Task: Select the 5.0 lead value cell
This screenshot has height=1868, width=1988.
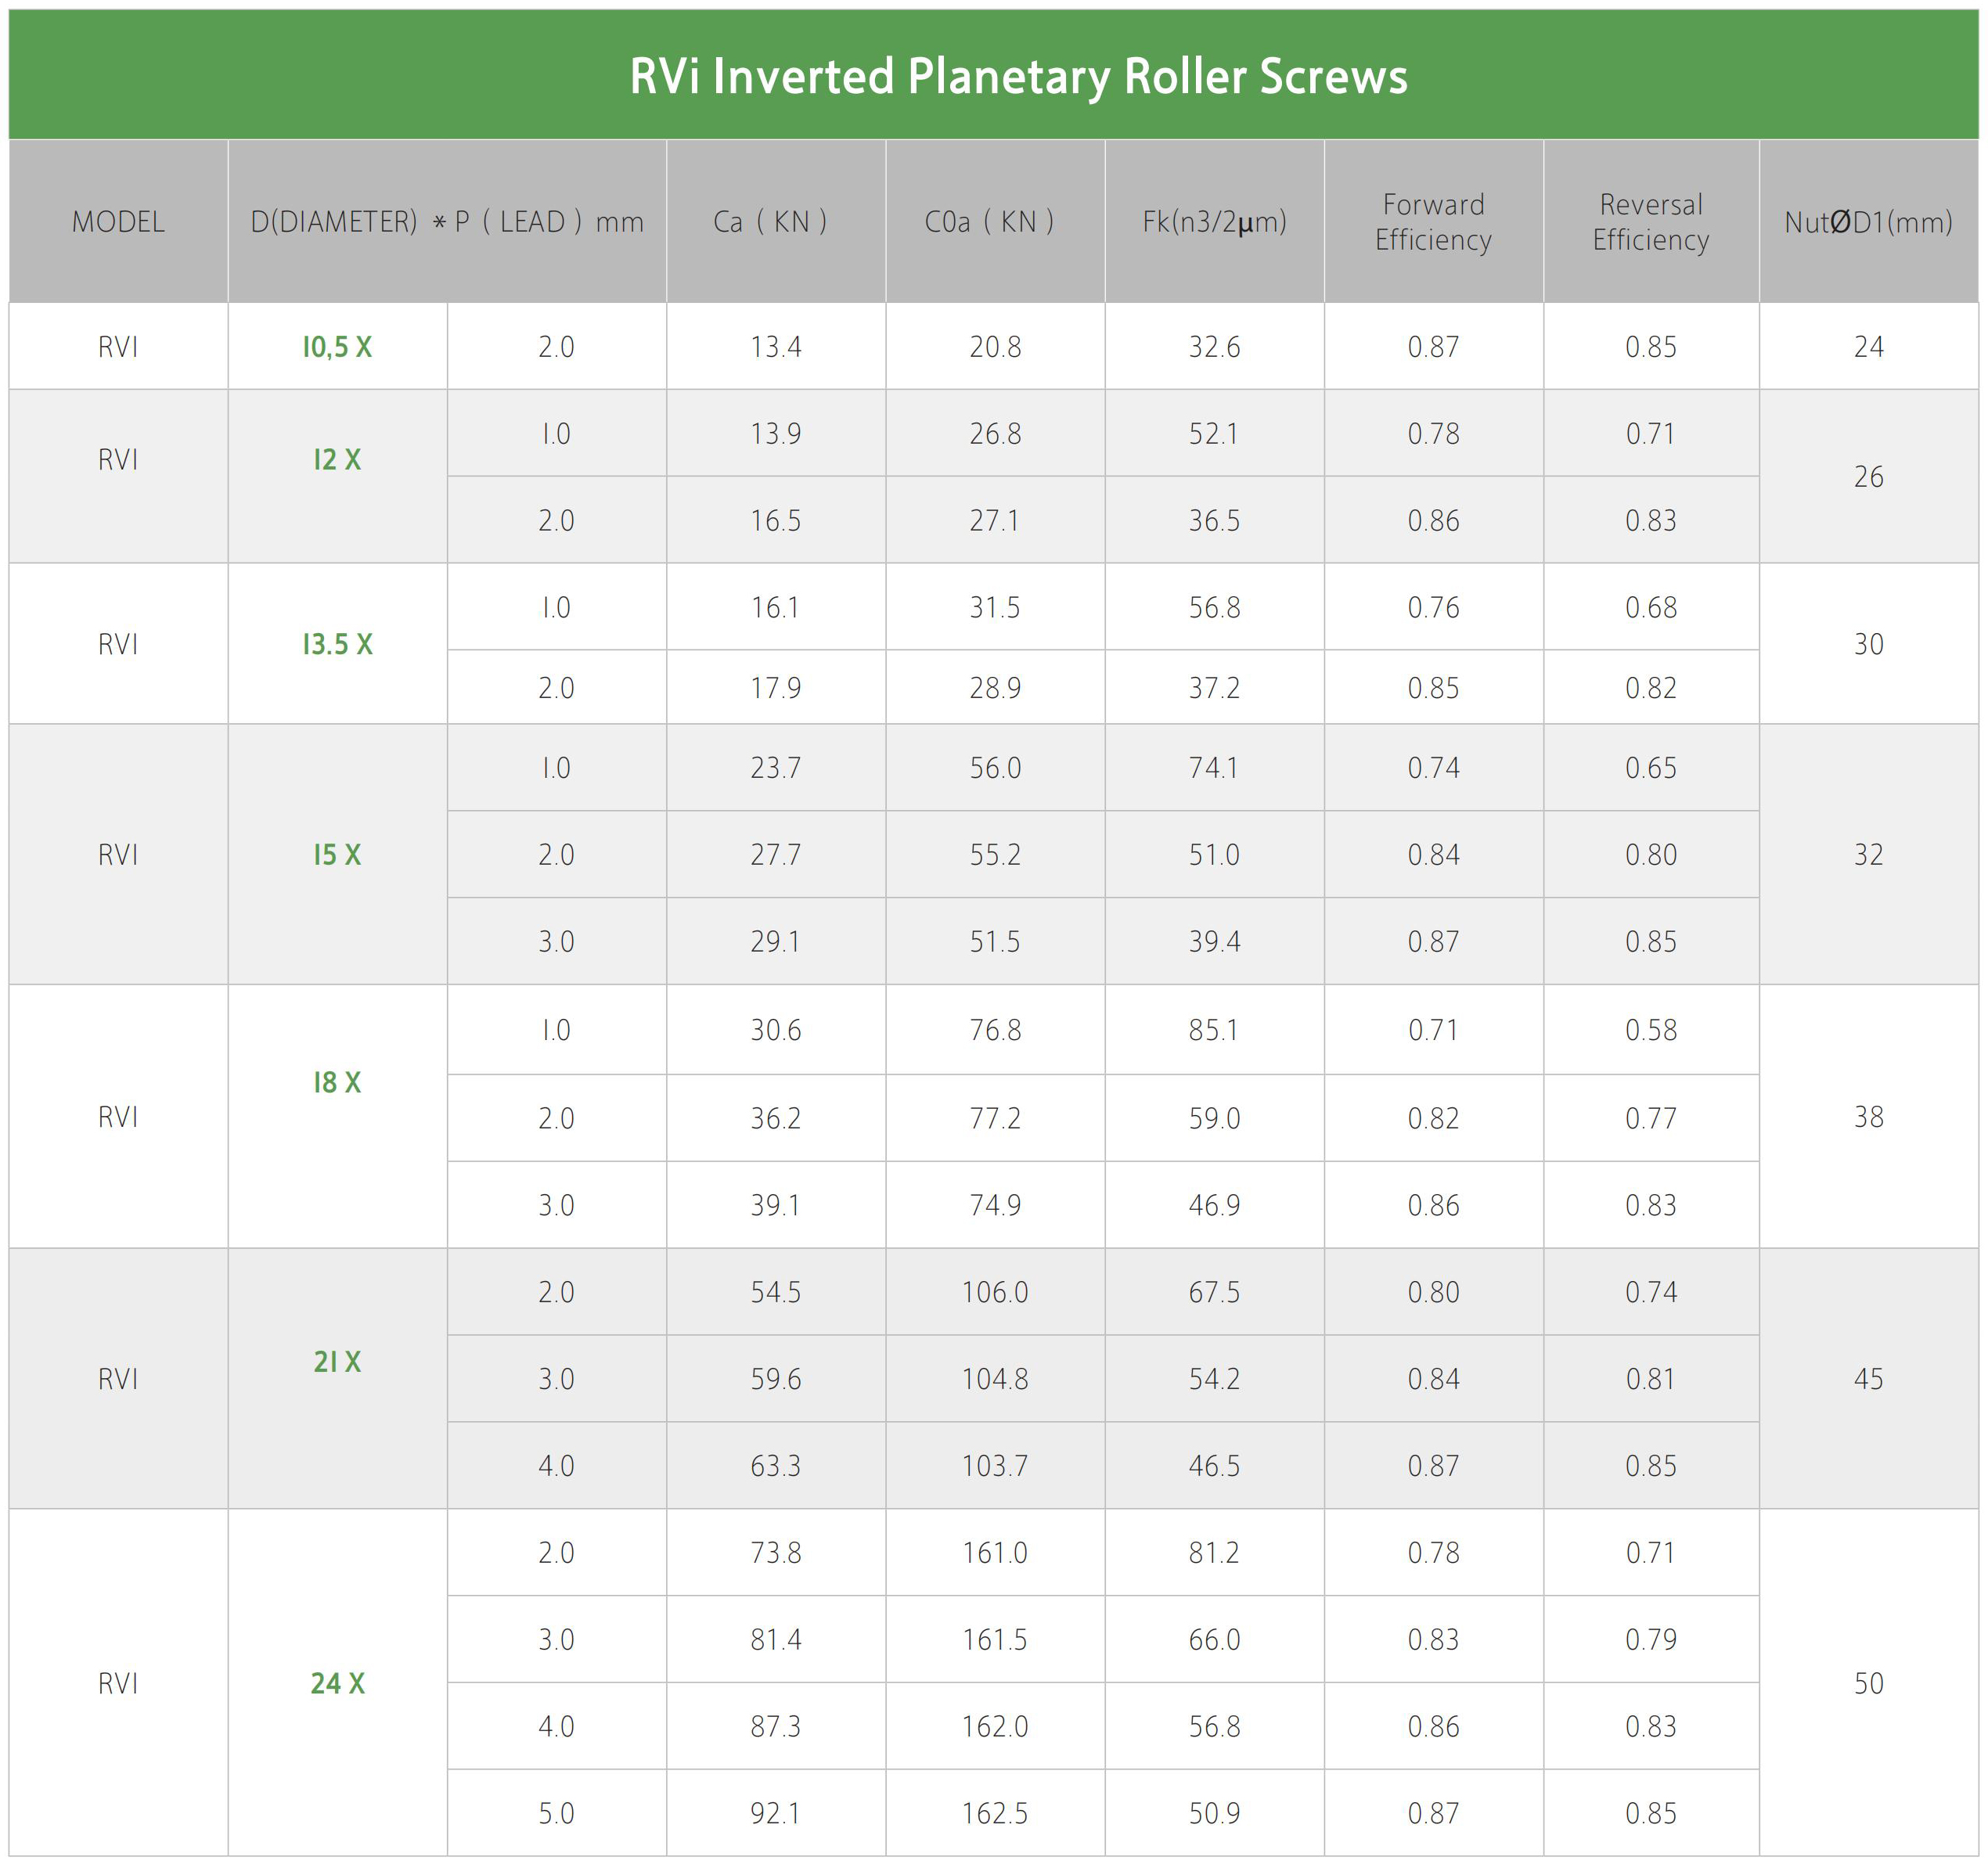Action: coord(556,1812)
